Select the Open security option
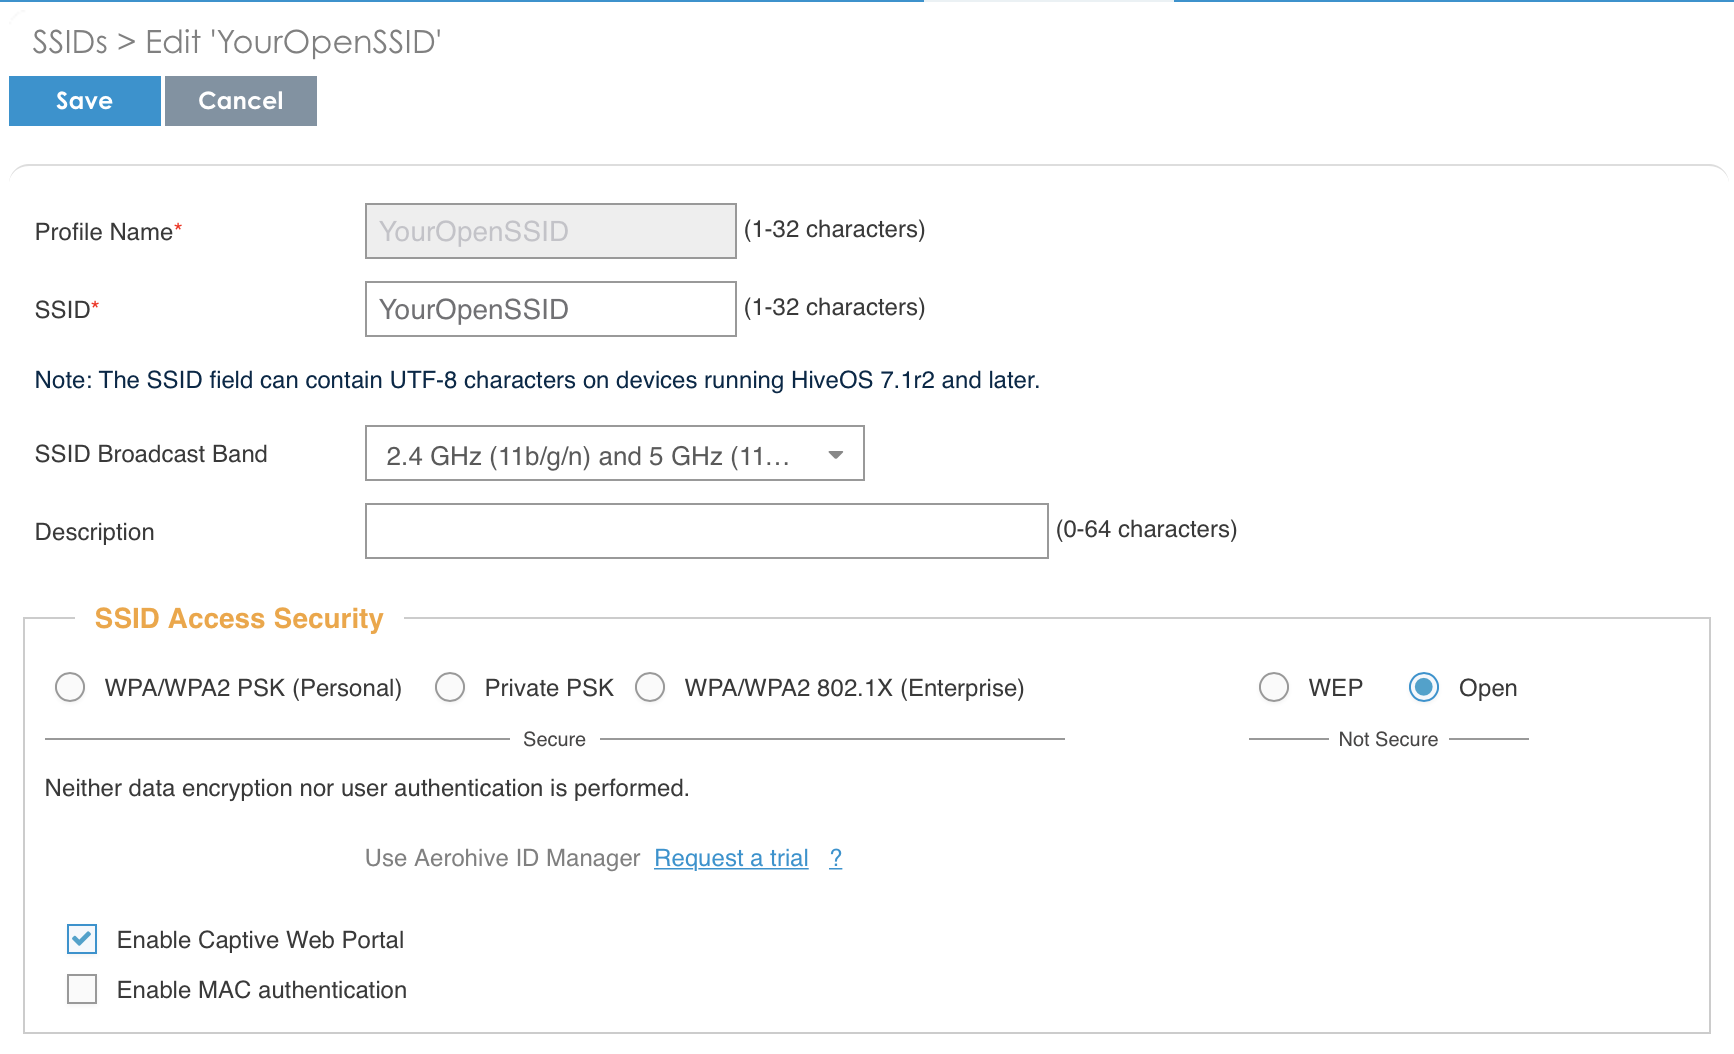This screenshot has width=1734, height=1054. [1423, 687]
